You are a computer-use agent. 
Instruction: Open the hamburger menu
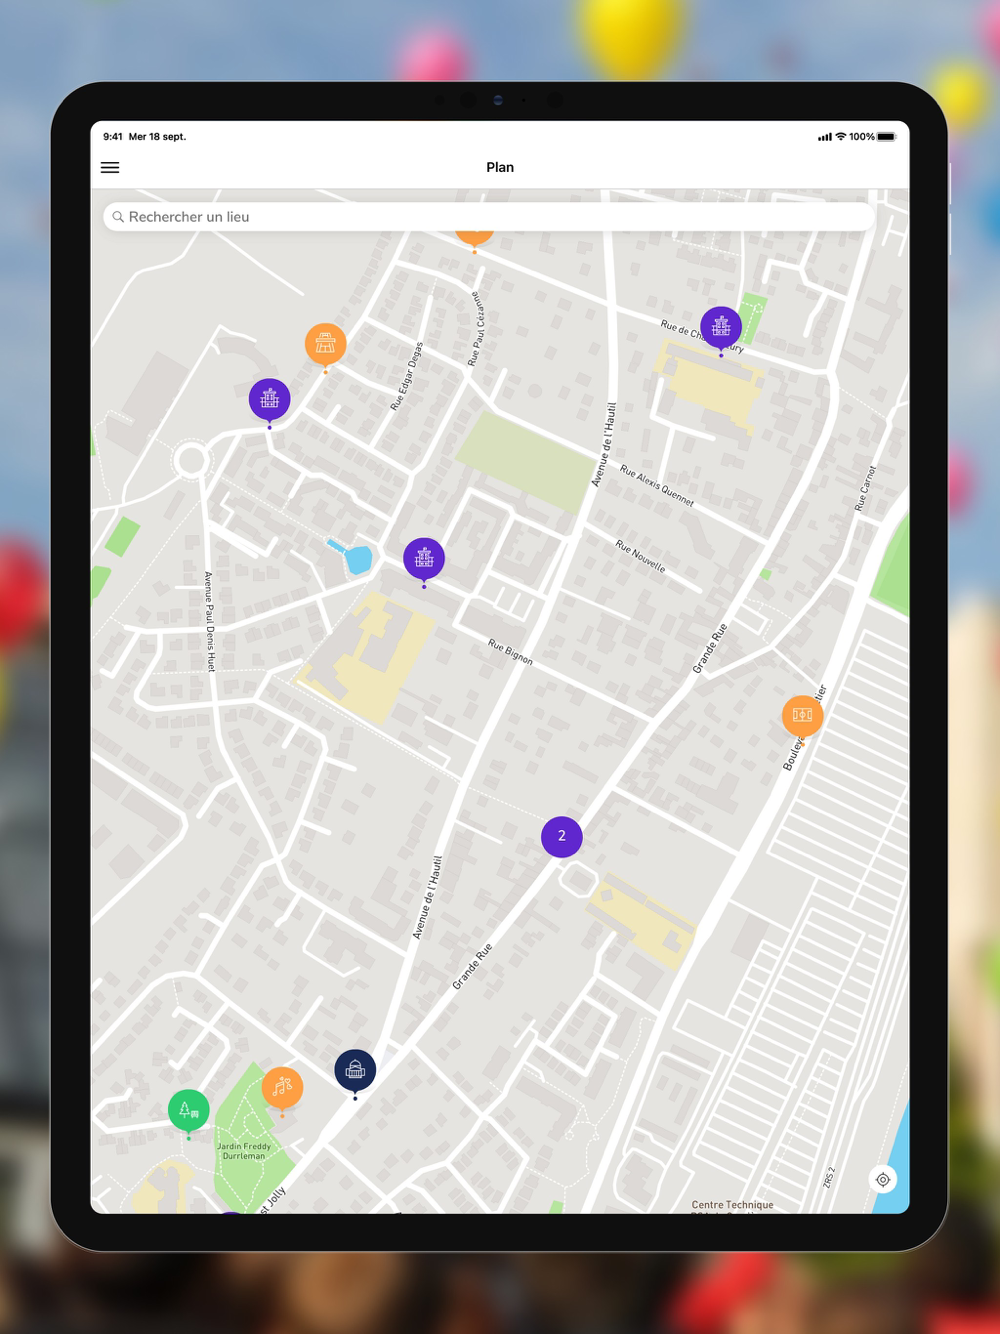pyautogui.click(x=110, y=168)
